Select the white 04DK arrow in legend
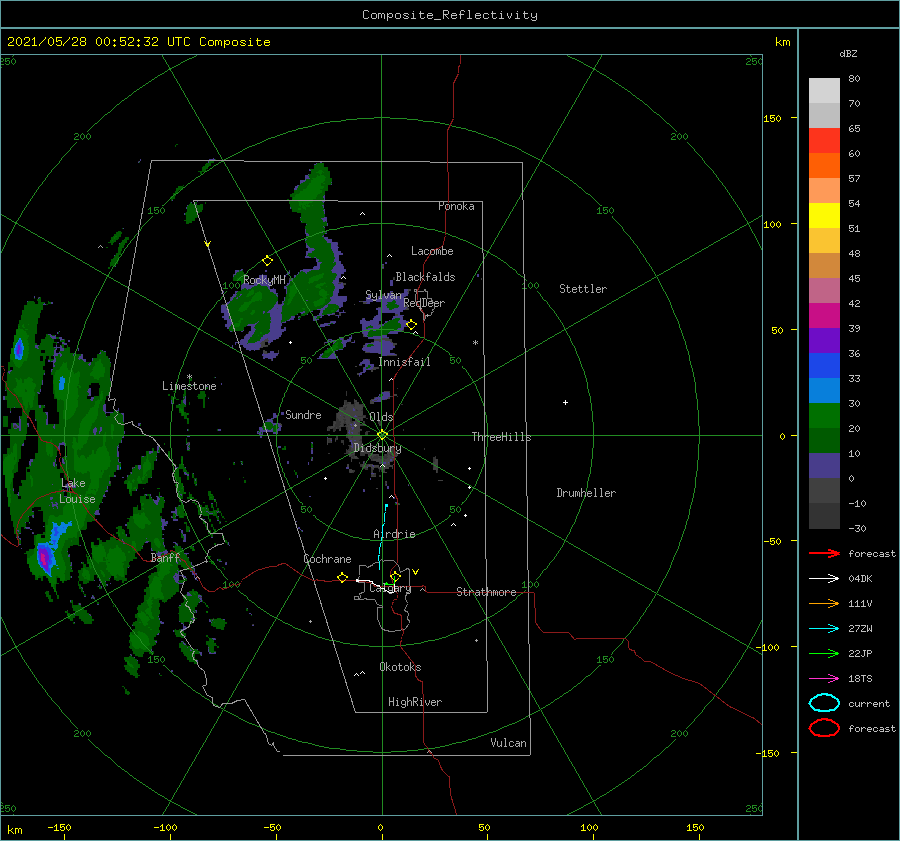Viewport: 900px width, 841px height. click(x=824, y=578)
